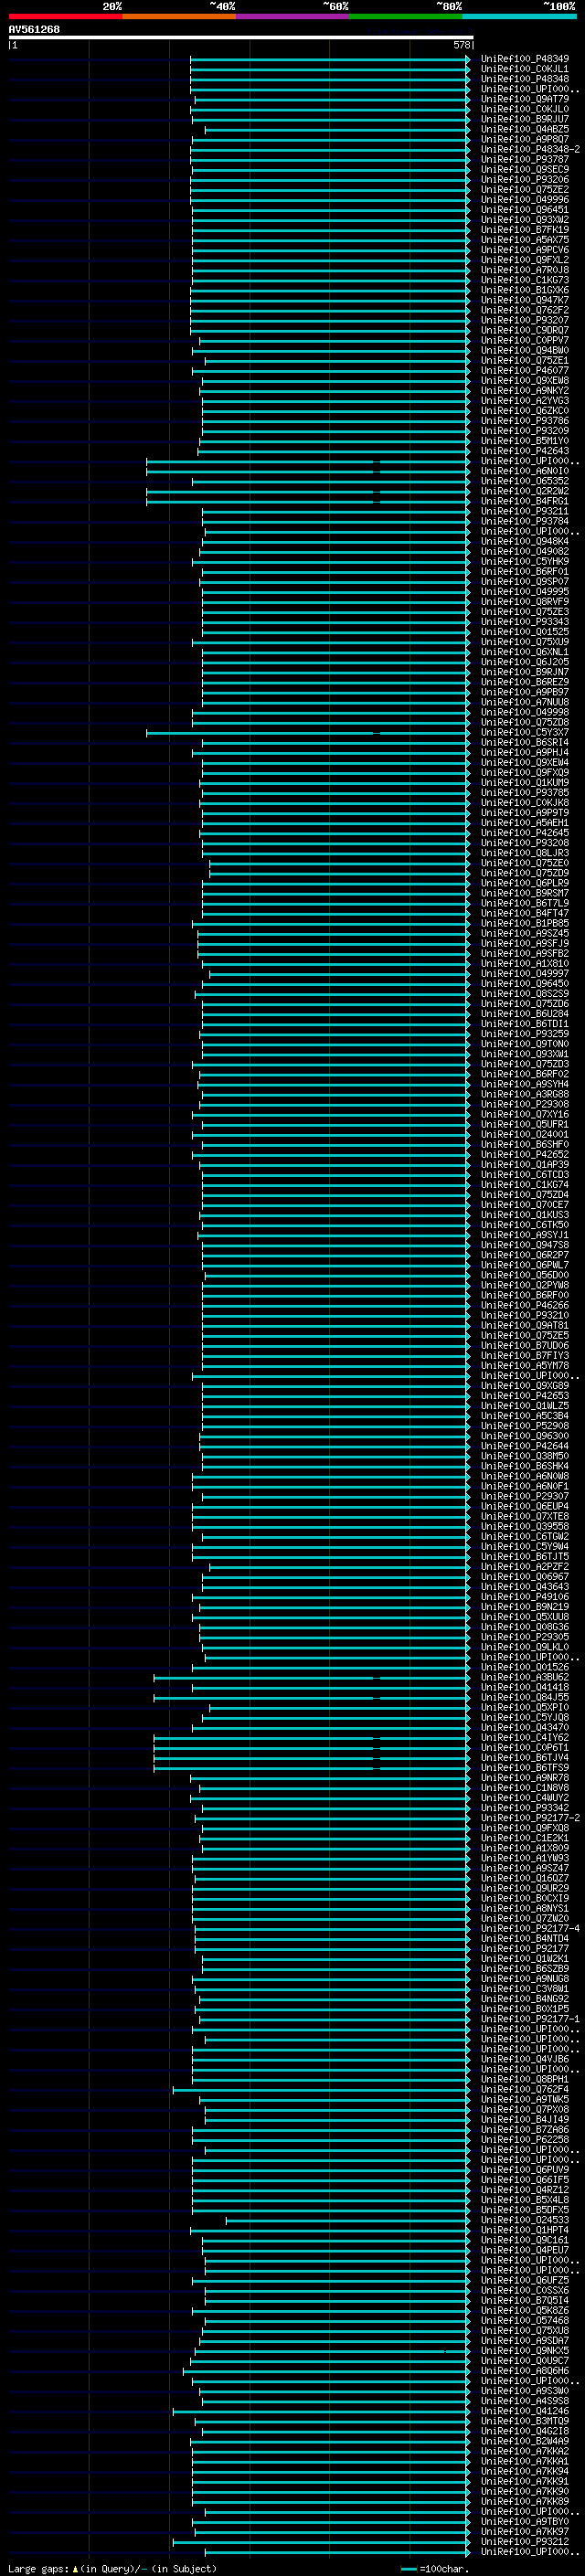Click the UniRef100_Q2R2W2 hit label
The image size is (585, 2576).
tap(525, 491)
